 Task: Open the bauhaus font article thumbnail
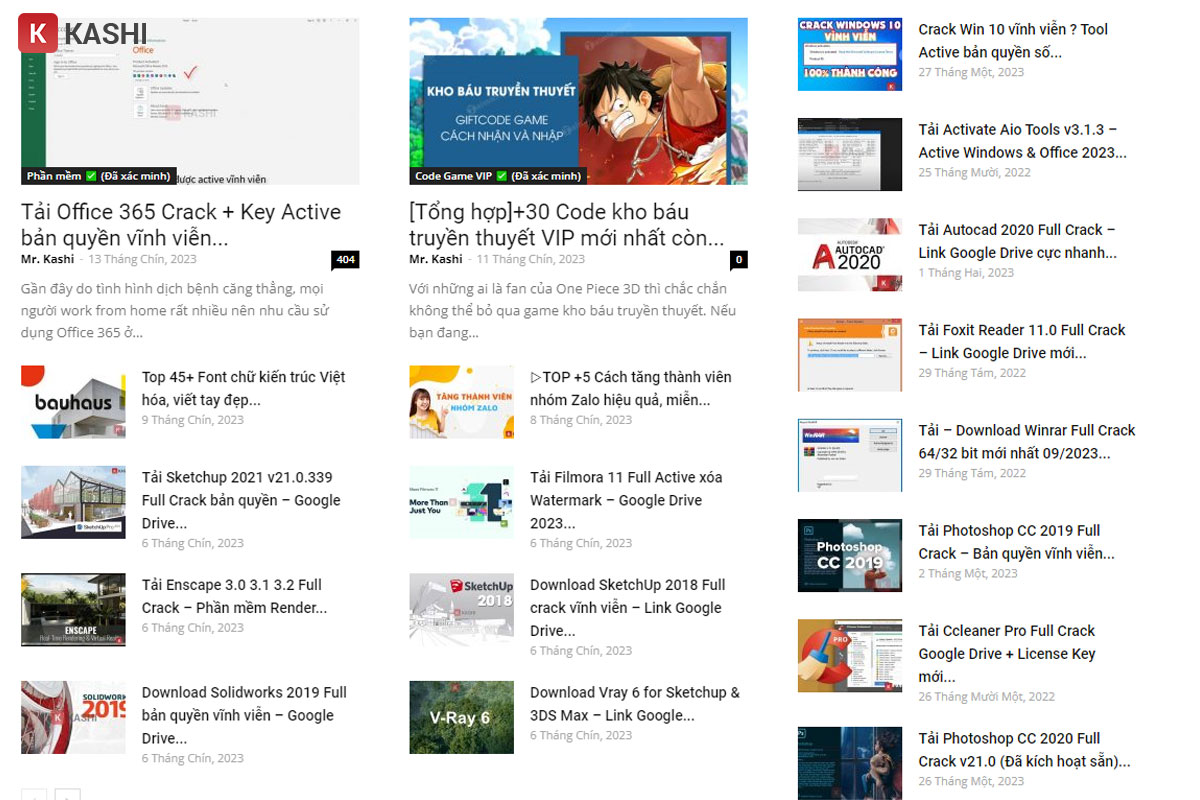tap(73, 402)
